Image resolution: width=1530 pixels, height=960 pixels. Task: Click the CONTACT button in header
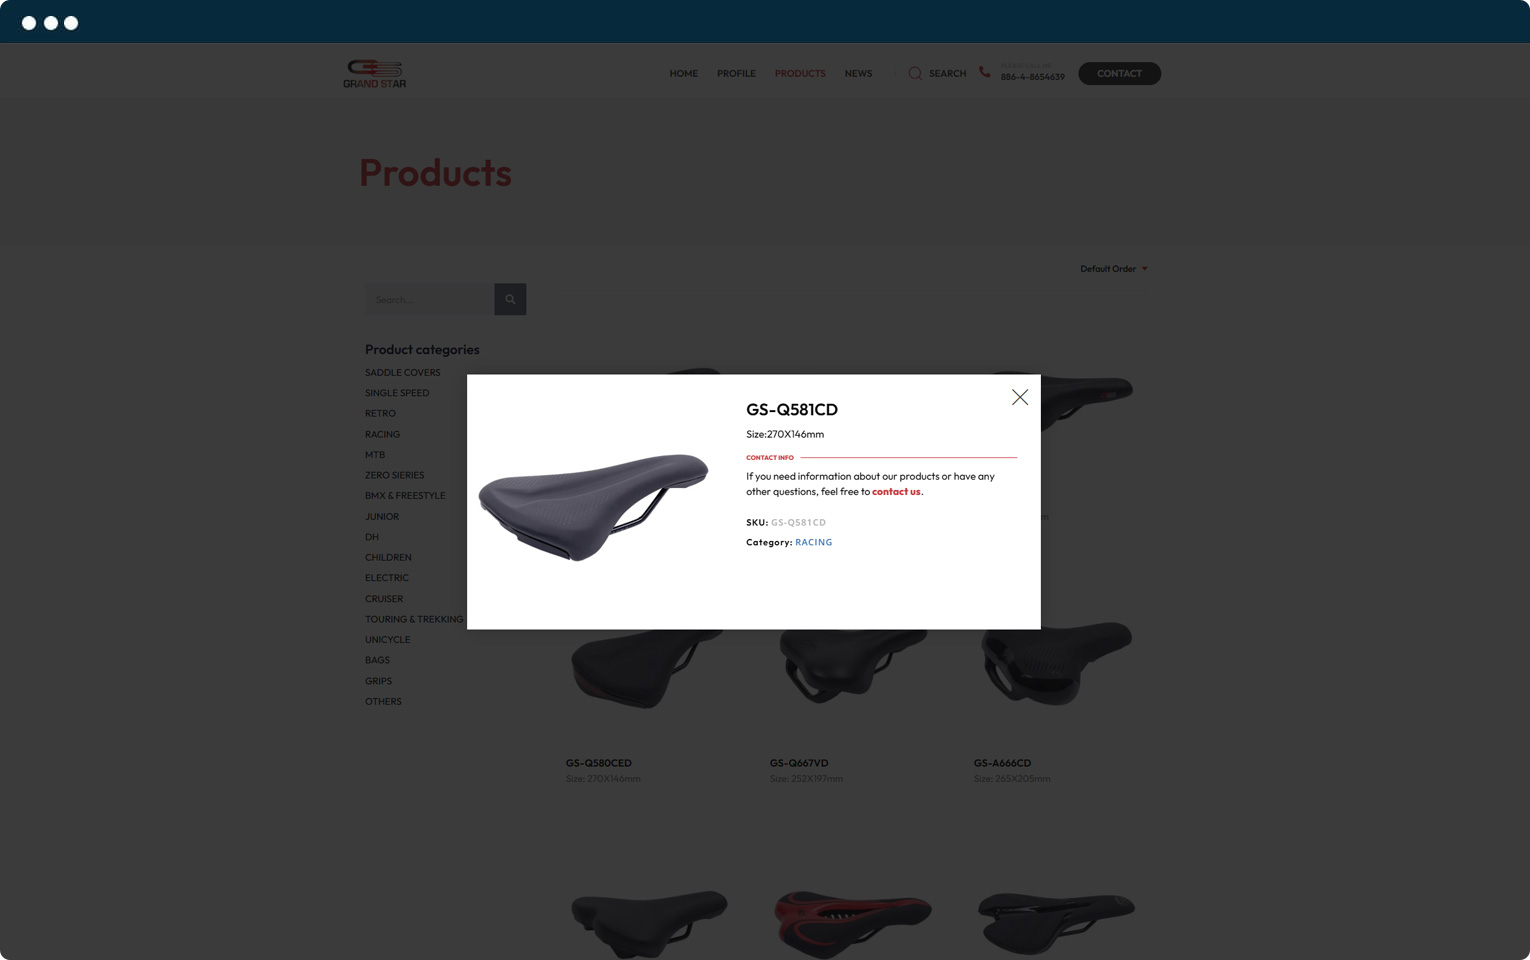pos(1119,73)
